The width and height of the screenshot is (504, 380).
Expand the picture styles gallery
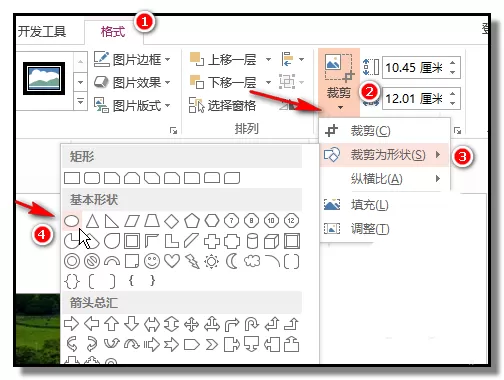click(x=80, y=101)
